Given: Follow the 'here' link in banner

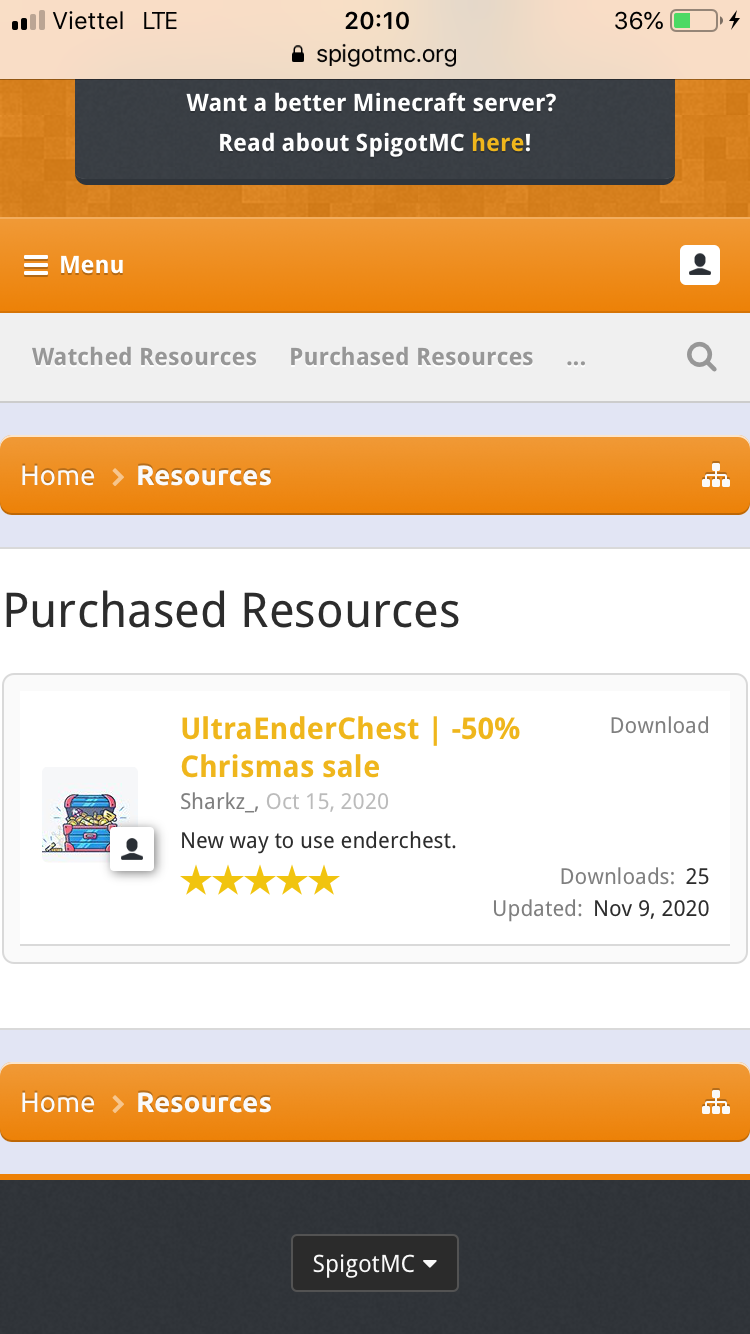Looking at the screenshot, I should click(497, 143).
